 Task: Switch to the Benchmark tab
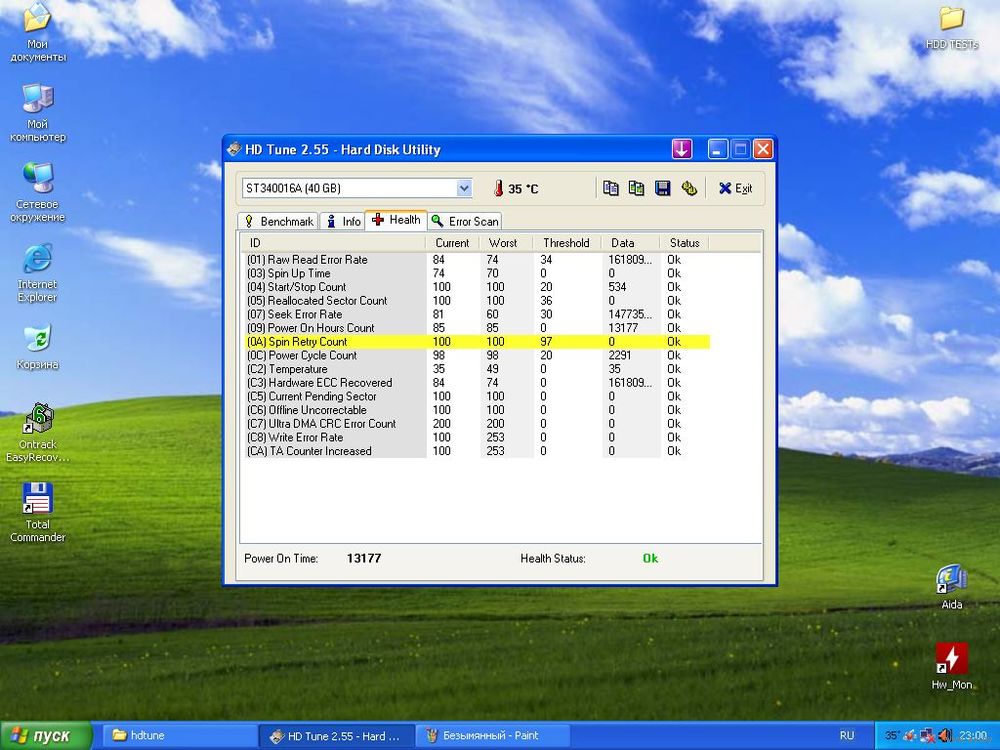tap(278, 221)
